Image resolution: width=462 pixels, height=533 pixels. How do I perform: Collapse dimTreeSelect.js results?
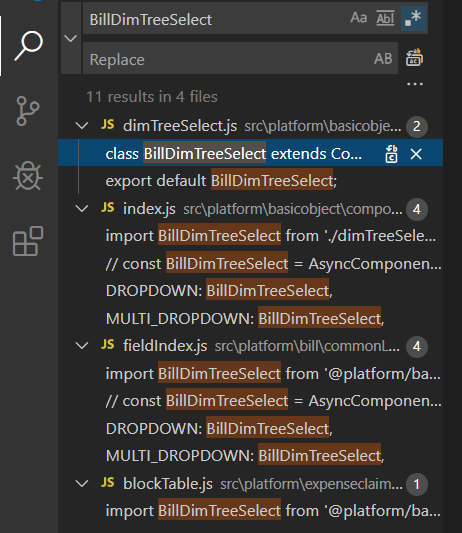[x=82, y=126]
